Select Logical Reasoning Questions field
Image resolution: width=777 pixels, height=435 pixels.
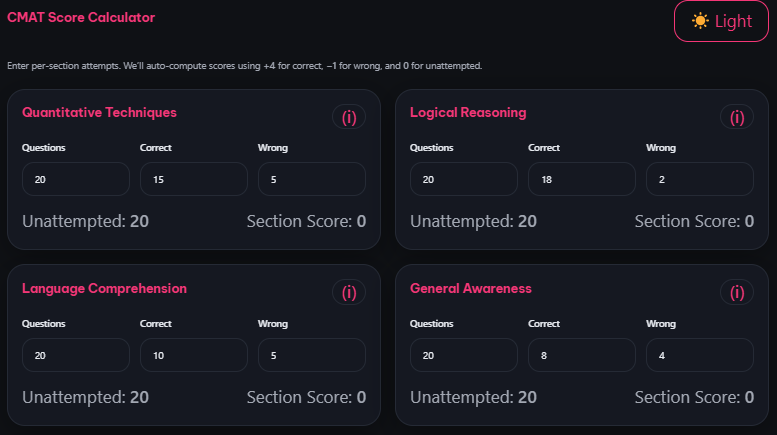pyautogui.click(x=464, y=179)
